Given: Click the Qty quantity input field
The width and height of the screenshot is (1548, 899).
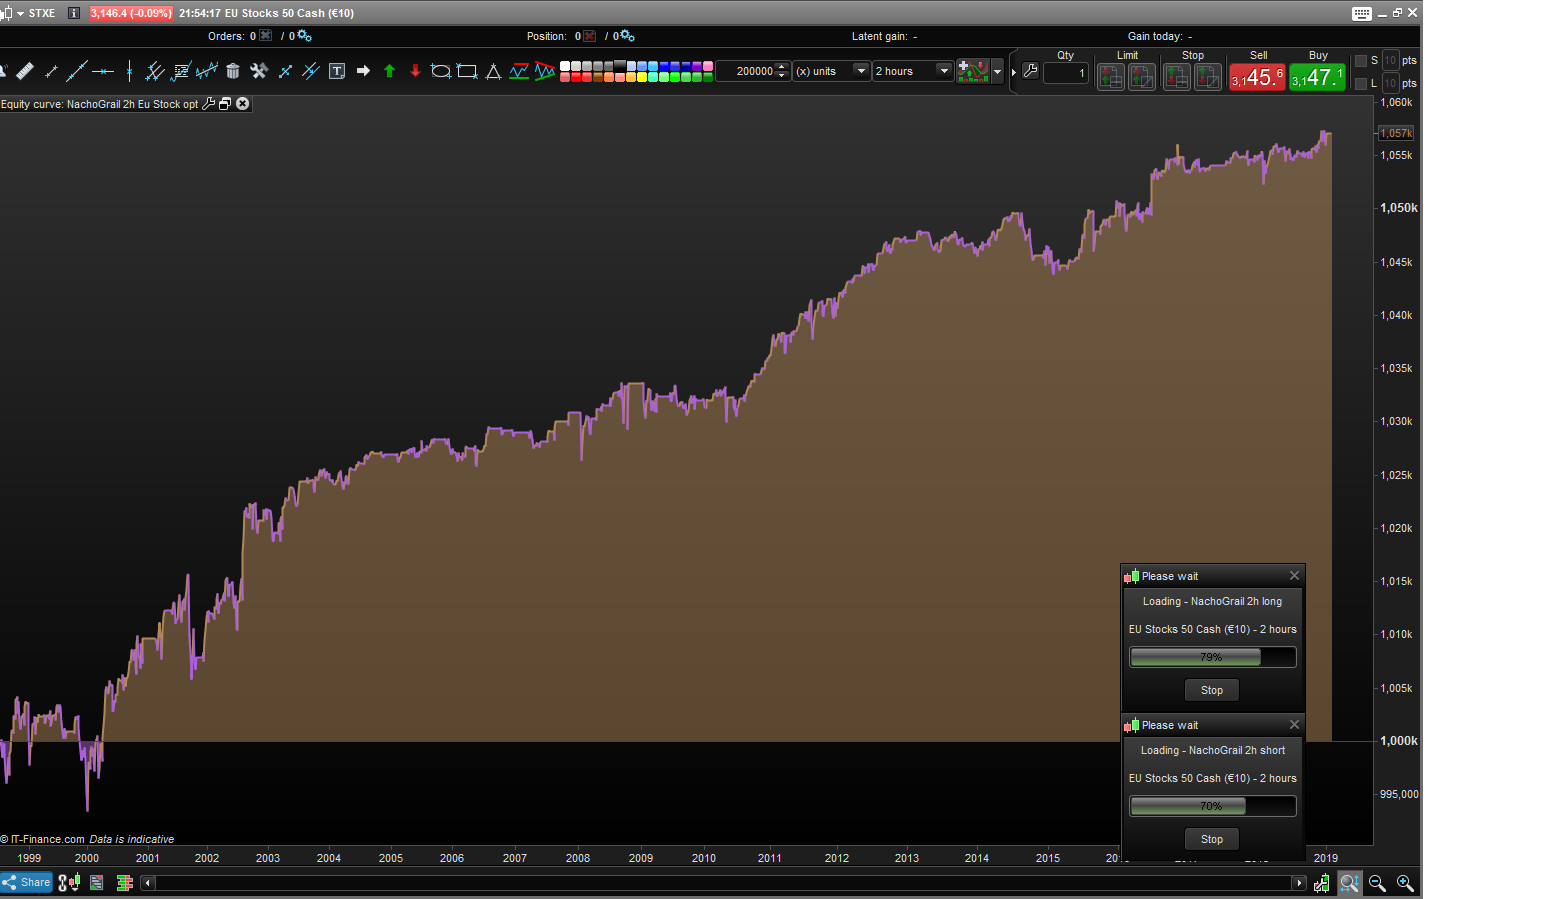Looking at the screenshot, I should pos(1066,73).
